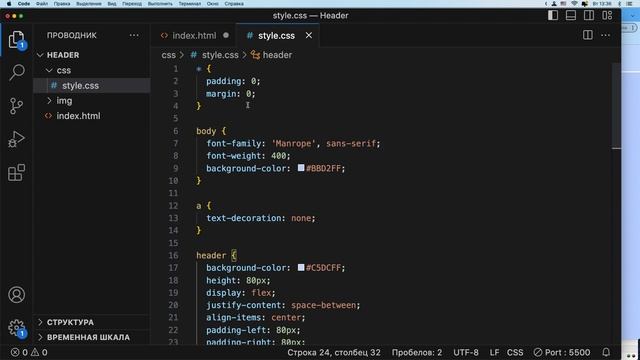
Task: Open the Explorer view in activity bar
Action: point(16,40)
